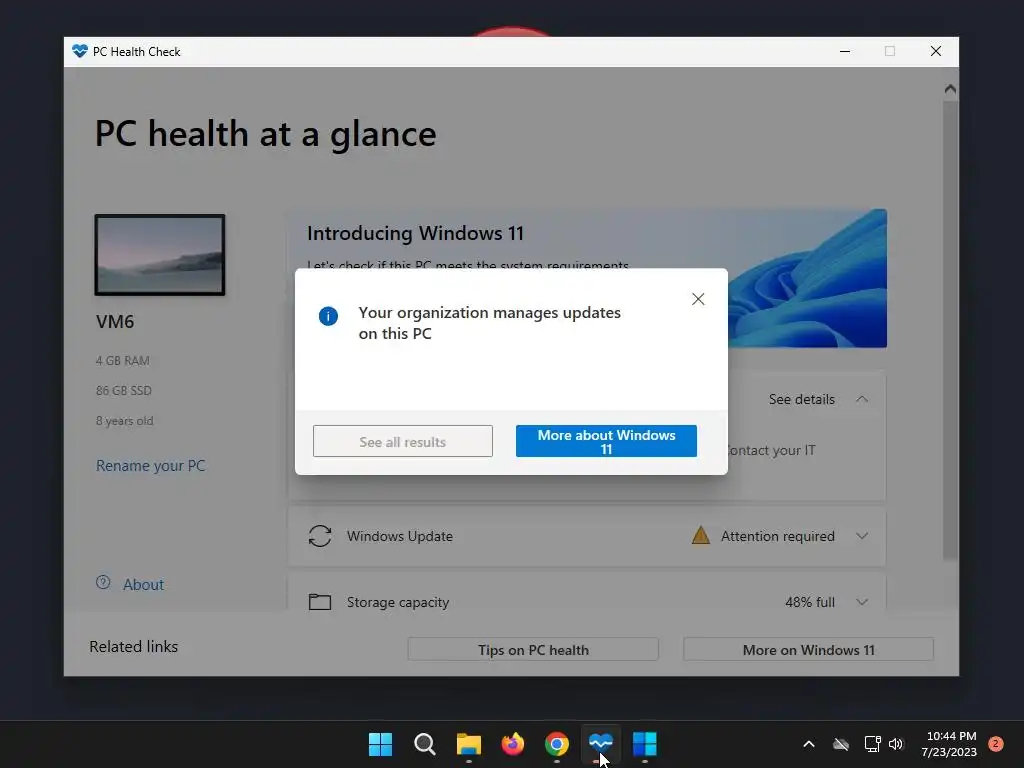1024x768 pixels.
Task: Click the blue Windows tile taskbar icon
Action: pyautogui.click(x=645, y=744)
